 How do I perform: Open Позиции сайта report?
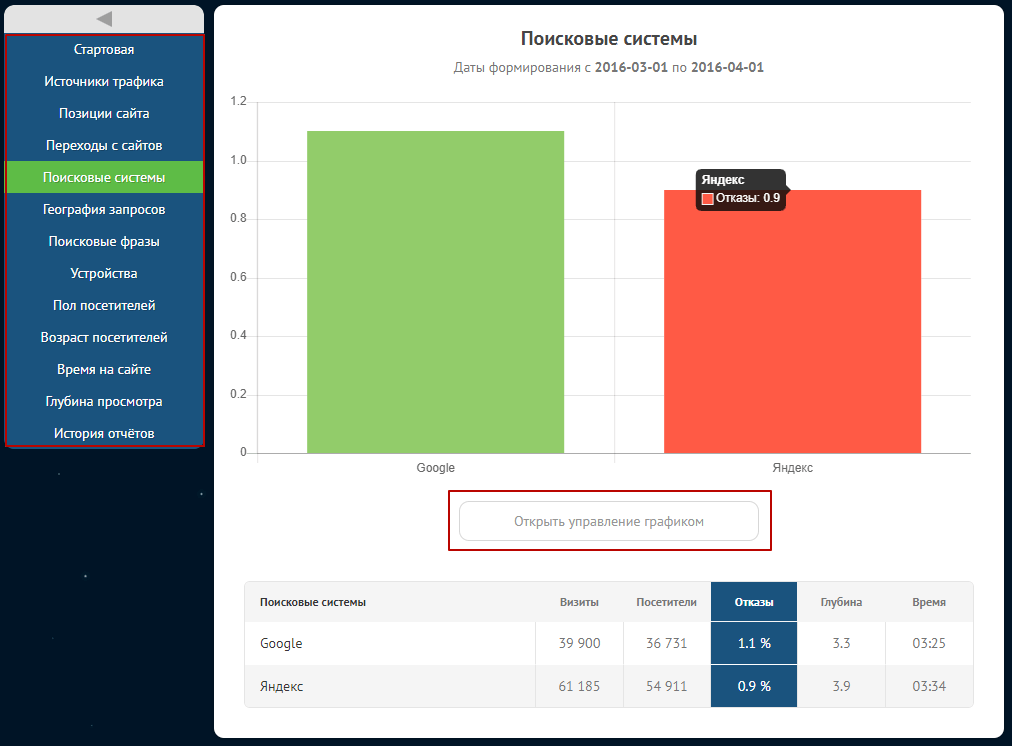point(104,114)
